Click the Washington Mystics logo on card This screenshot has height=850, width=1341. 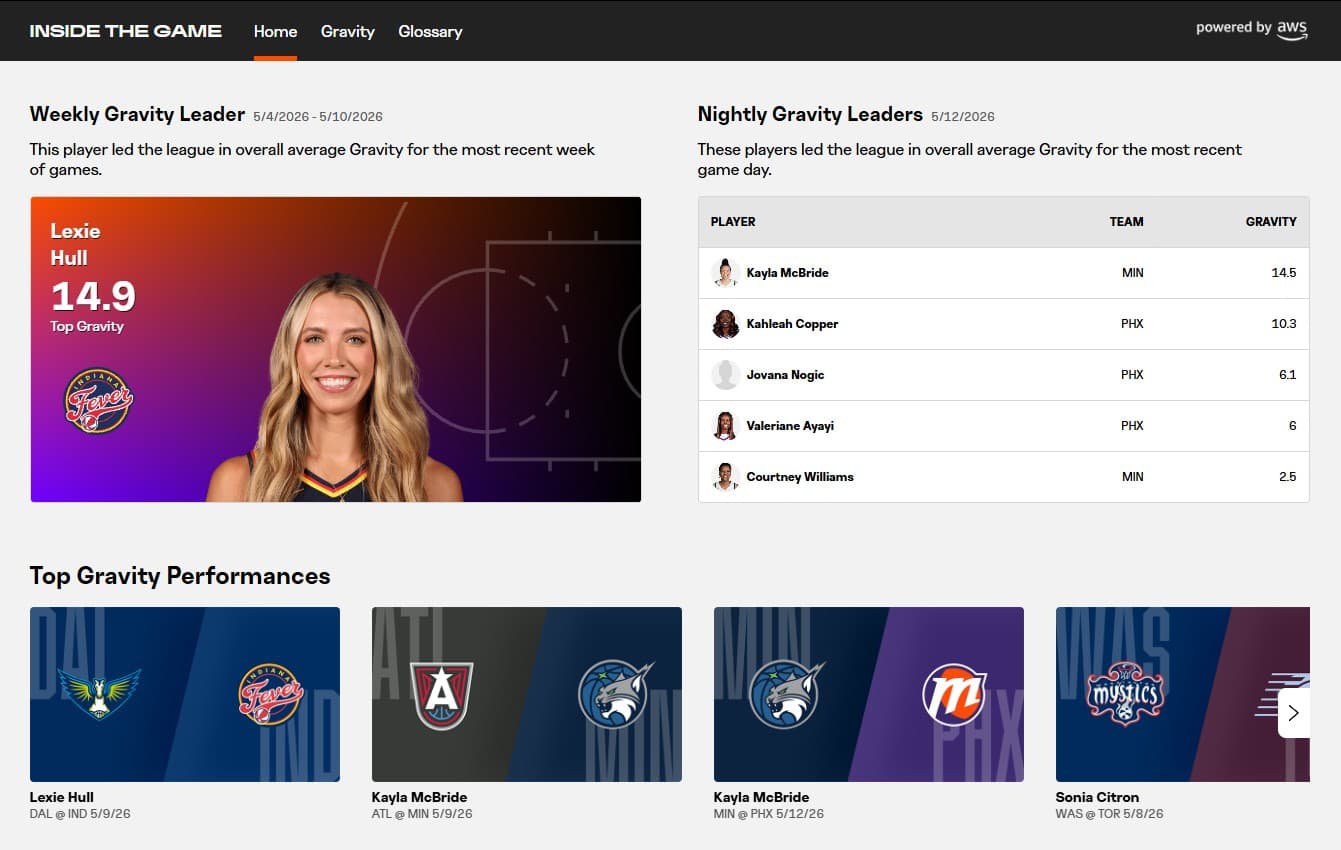click(1125, 694)
